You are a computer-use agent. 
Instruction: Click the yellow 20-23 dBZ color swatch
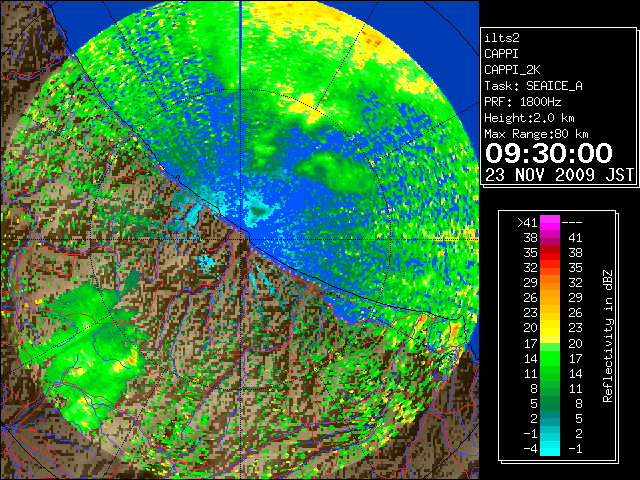[550, 328]
